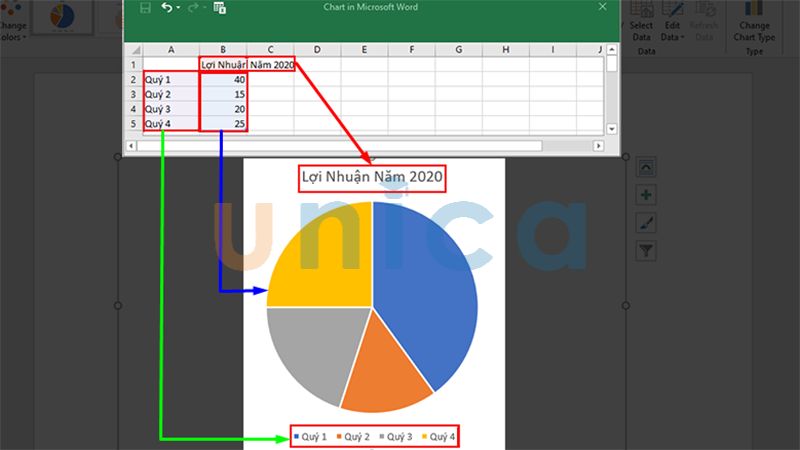
Task: Click the Undo arrow icon
Action: coord(166,8)
